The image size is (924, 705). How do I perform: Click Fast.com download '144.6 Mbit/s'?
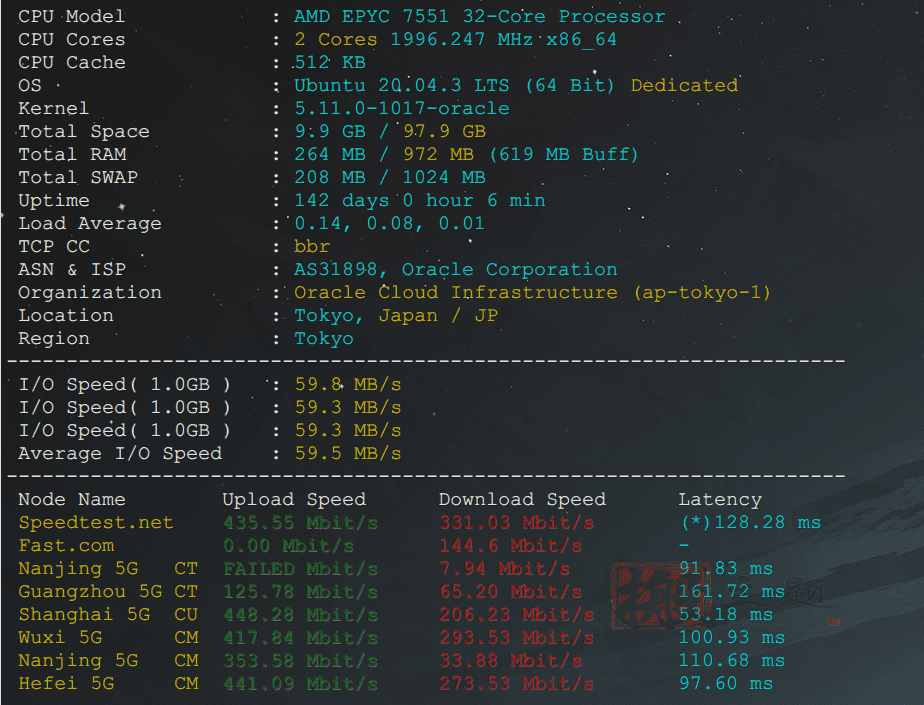coord(510,545)
